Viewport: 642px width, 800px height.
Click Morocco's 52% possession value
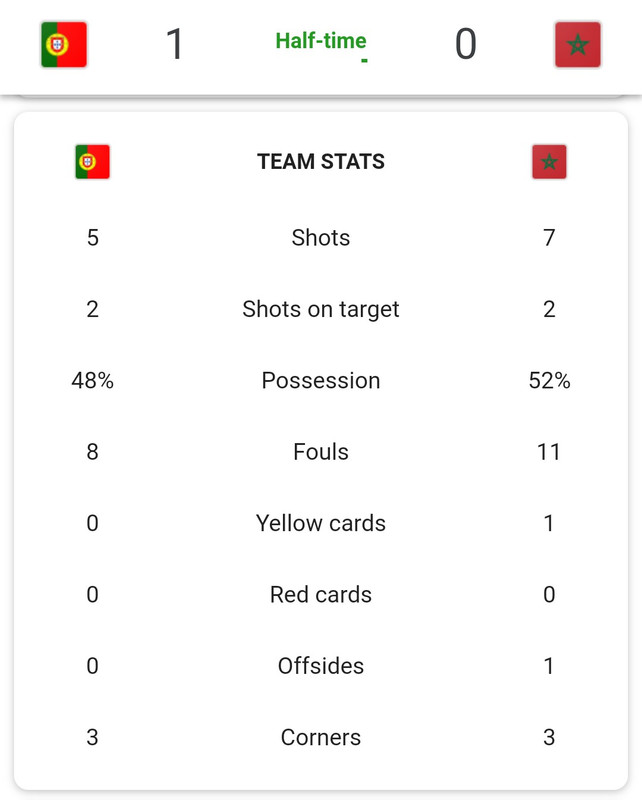pos(549,381)
